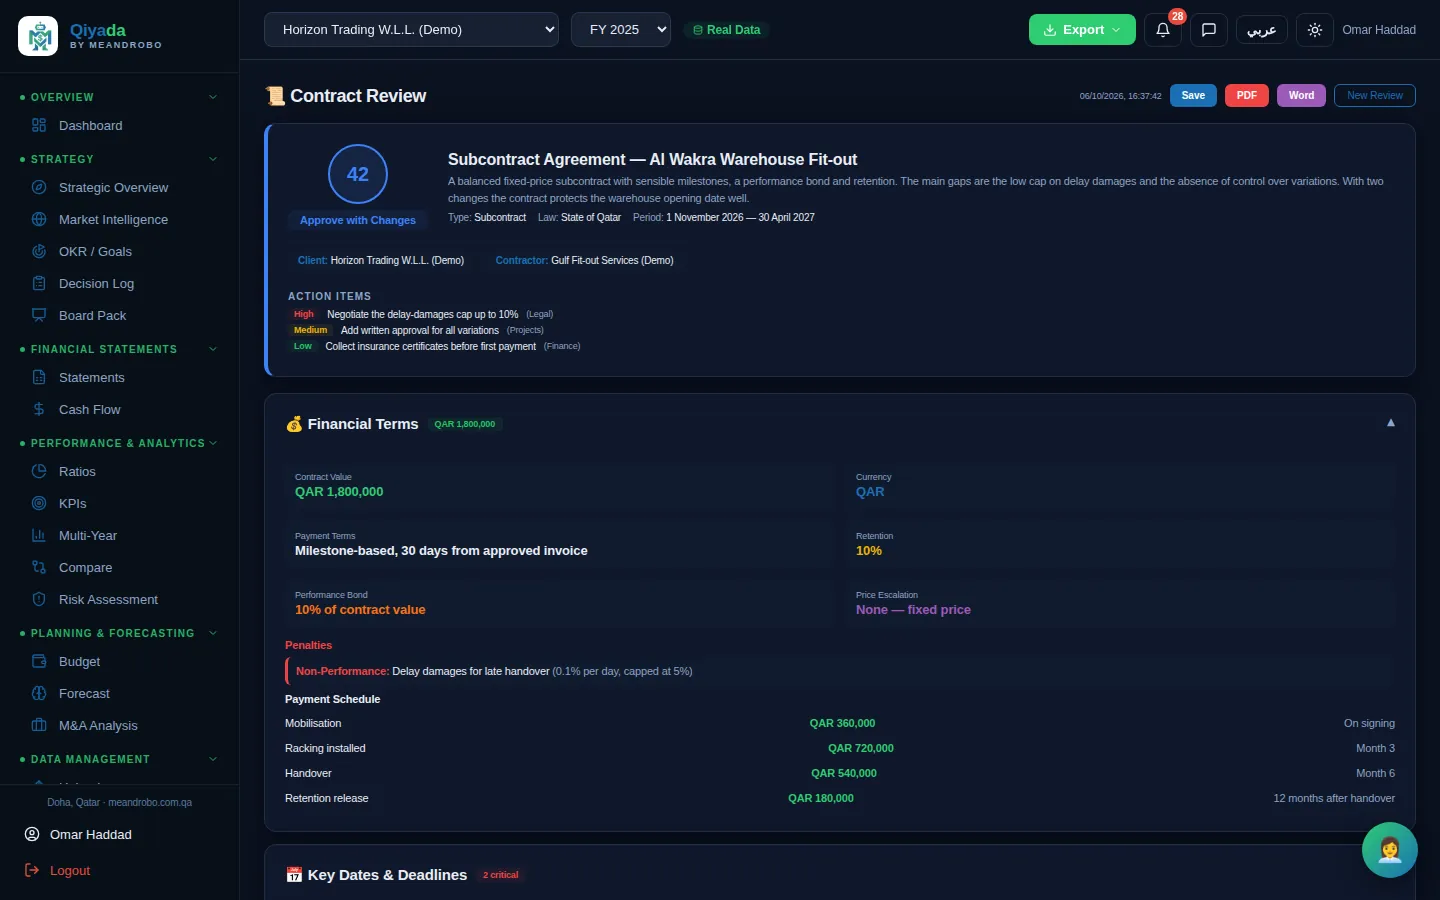Click the Approve with Changes label
Viewport: 1440px width, 900px height.
[358, 220]
